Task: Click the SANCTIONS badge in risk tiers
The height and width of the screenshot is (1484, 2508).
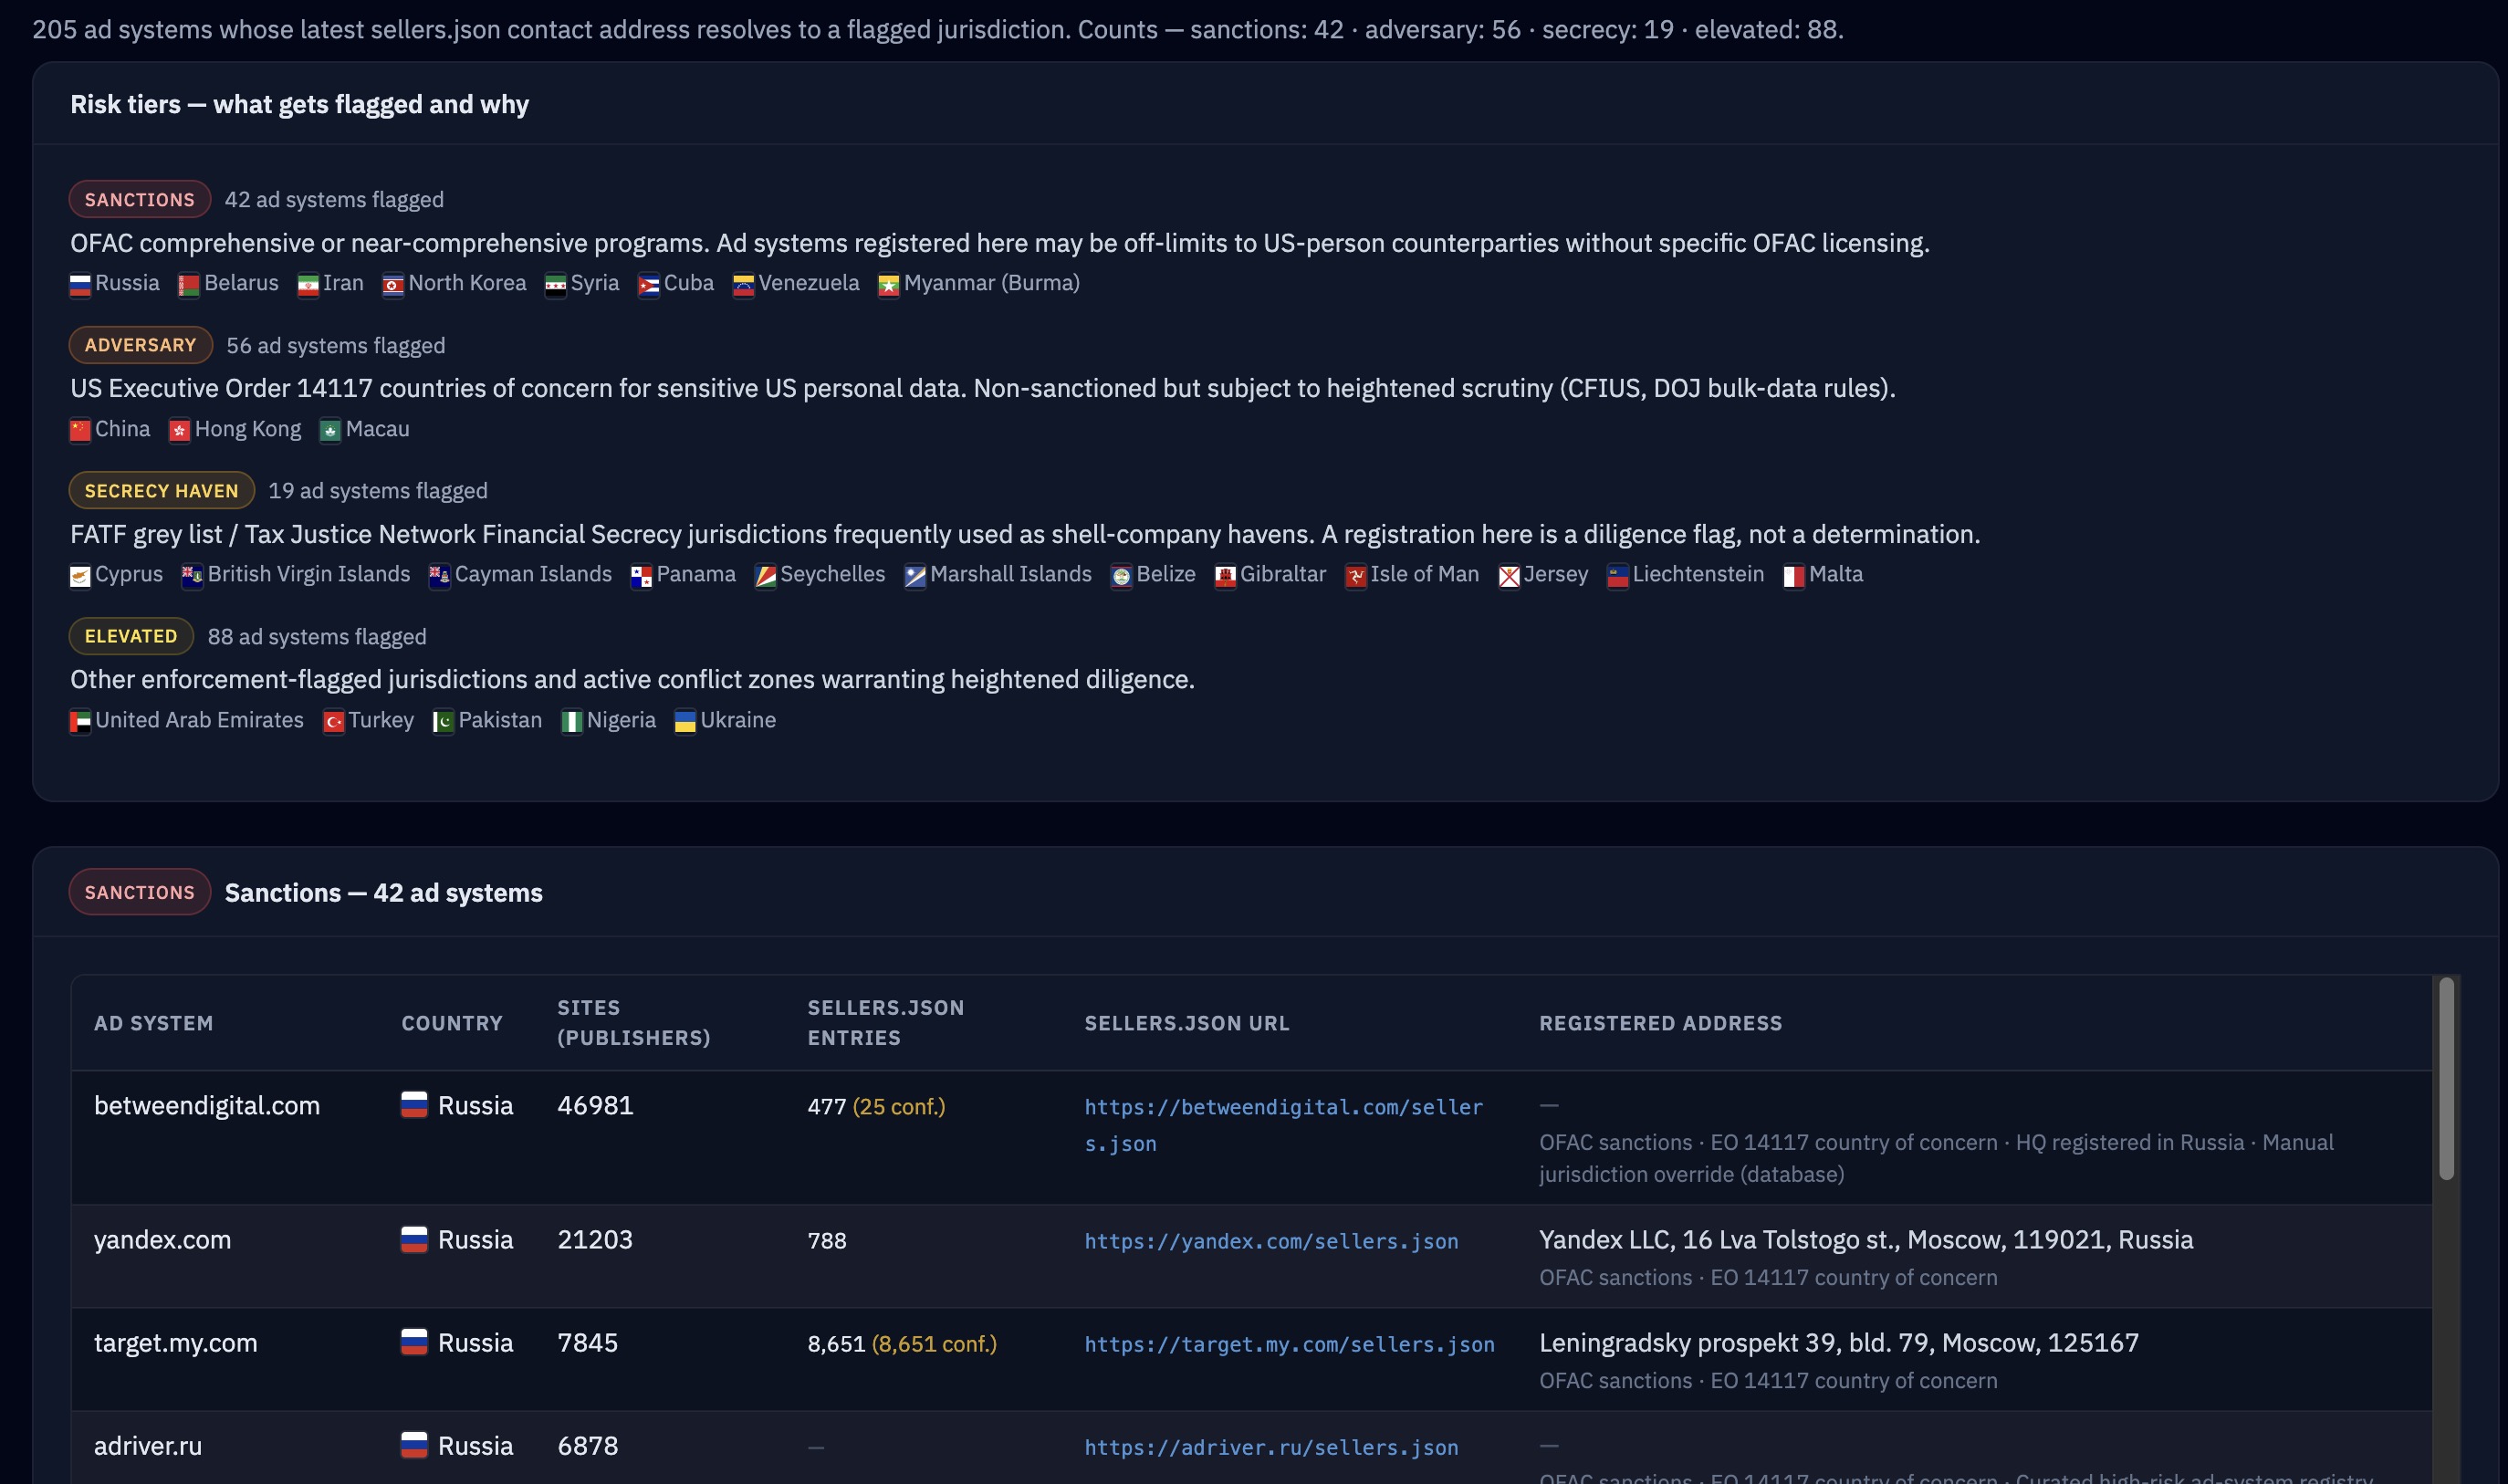Action: point(140,199)
